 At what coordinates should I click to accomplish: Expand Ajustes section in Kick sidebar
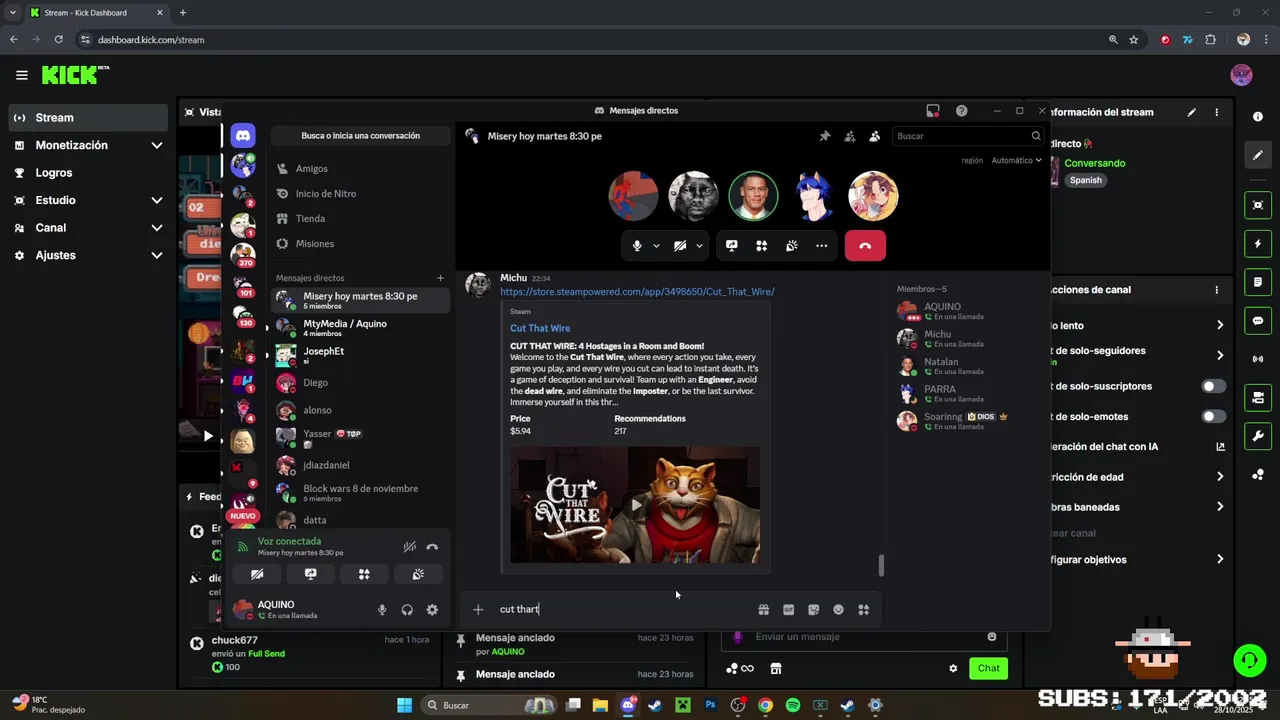88,255
